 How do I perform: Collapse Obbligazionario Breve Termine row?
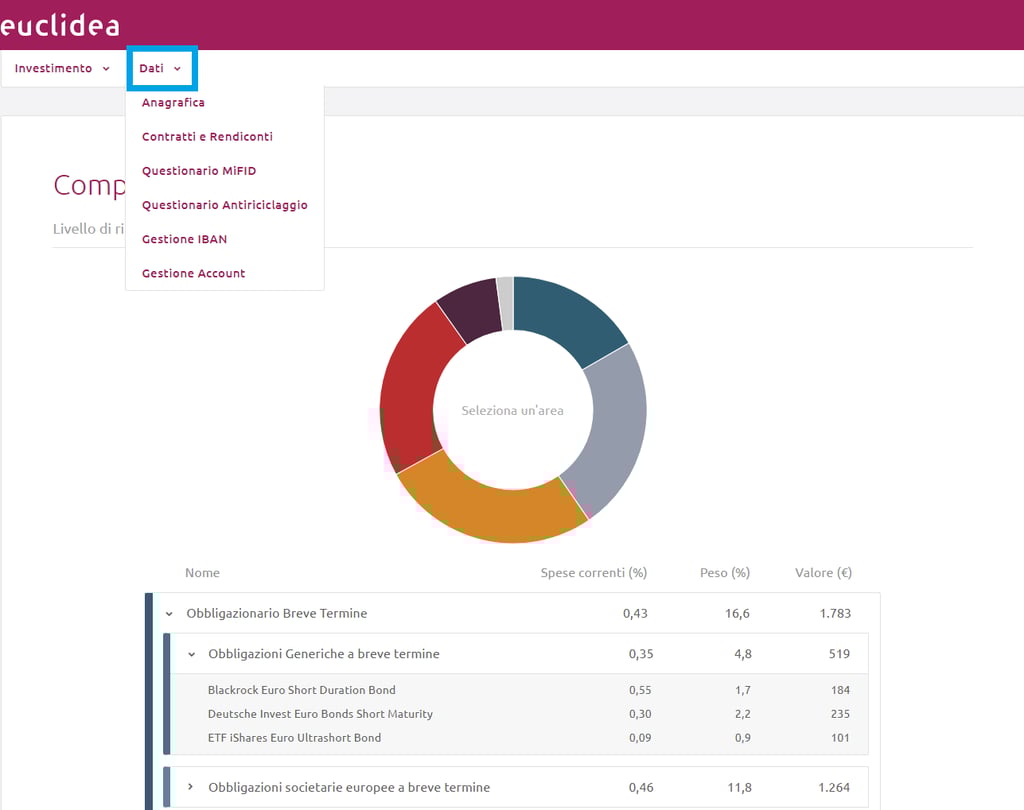click(169, 614)
